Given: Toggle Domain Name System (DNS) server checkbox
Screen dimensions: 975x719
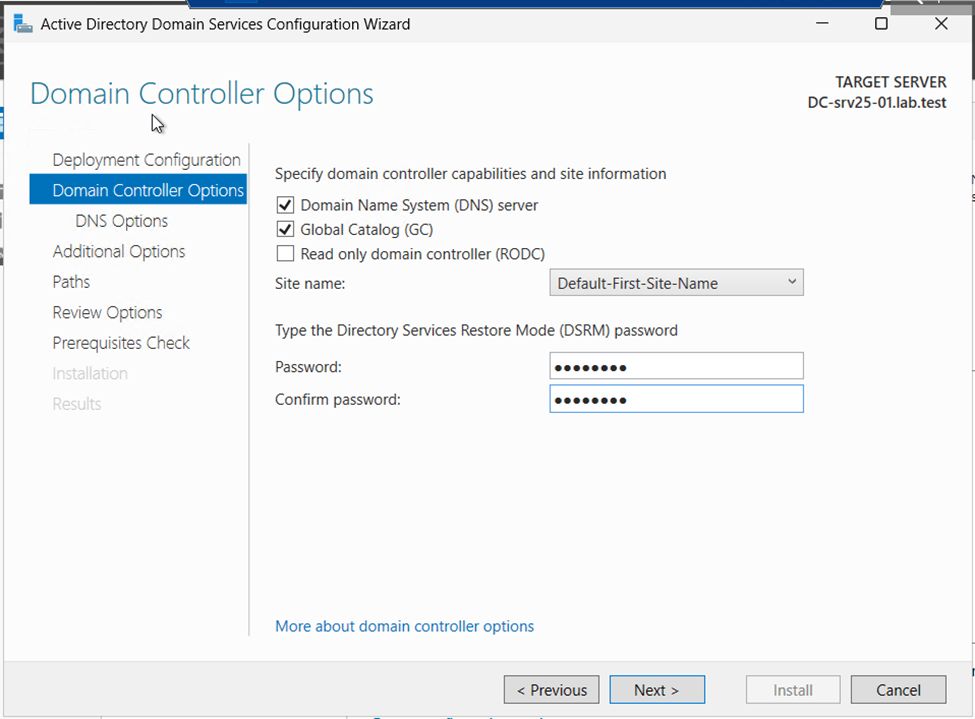Looking at the screenshot, I should click(x=285, y=205).
